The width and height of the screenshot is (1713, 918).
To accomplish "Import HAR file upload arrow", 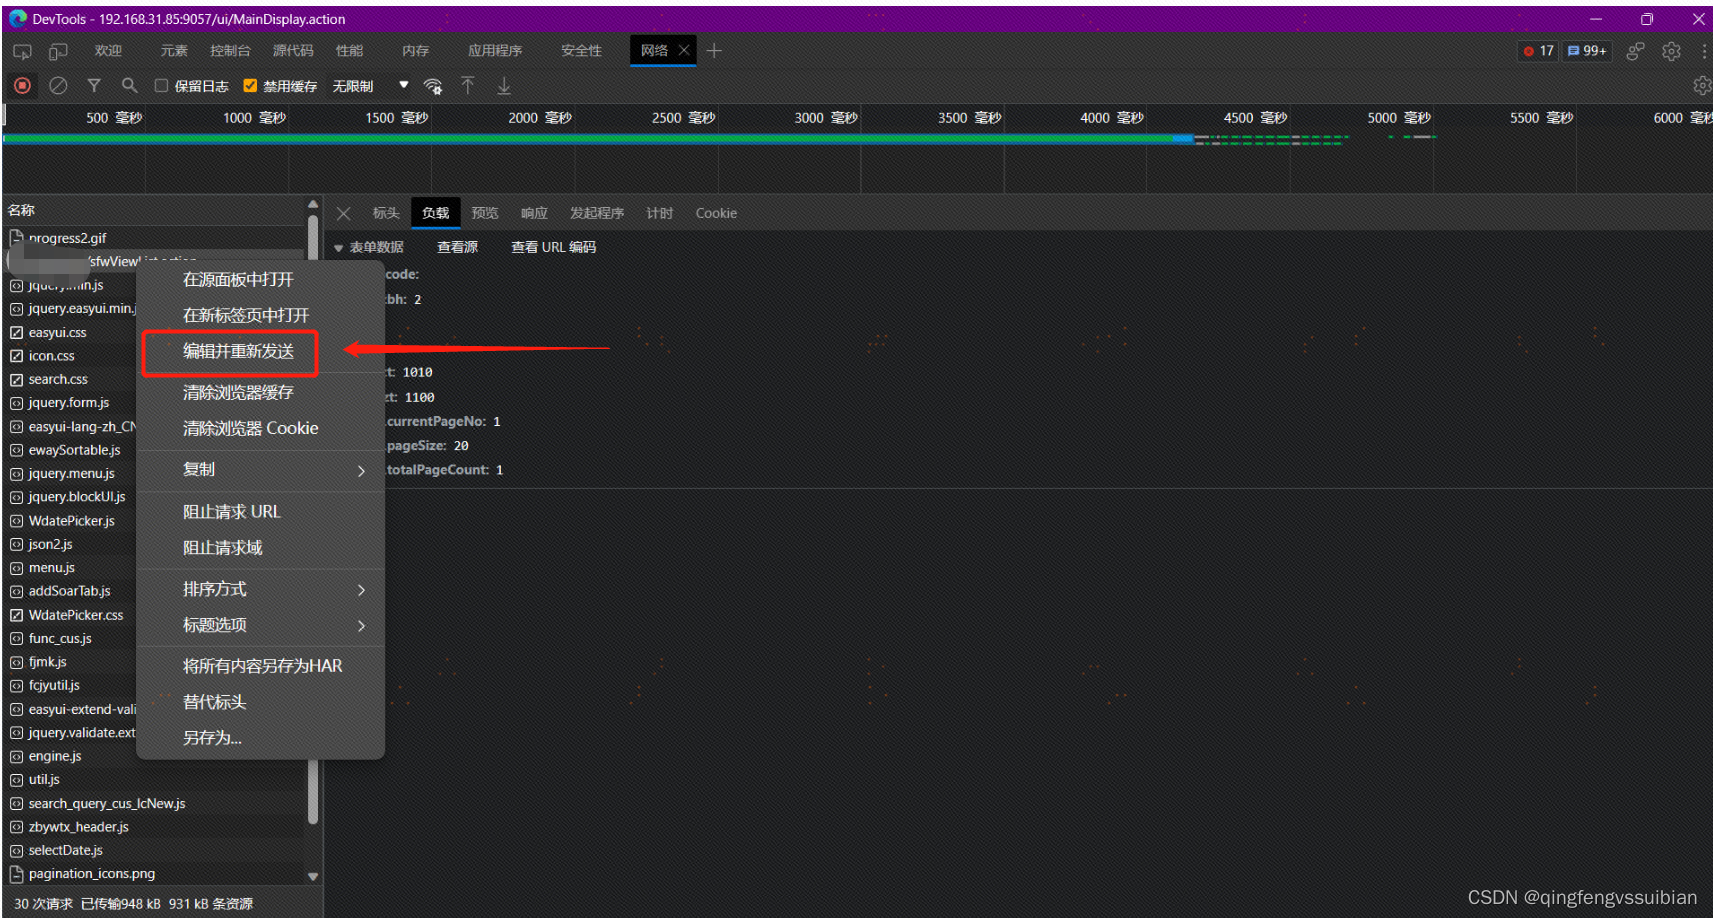I will (x=468, y=86).
